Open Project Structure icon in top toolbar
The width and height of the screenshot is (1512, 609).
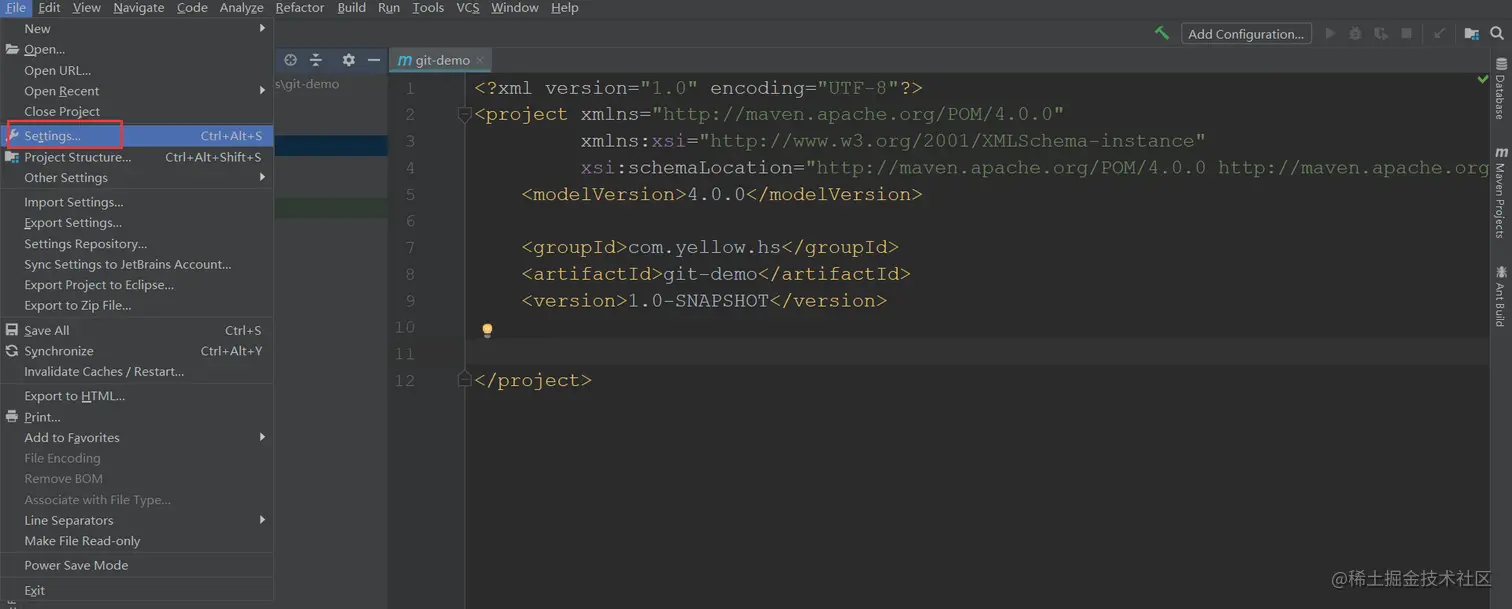point(1472,33)
